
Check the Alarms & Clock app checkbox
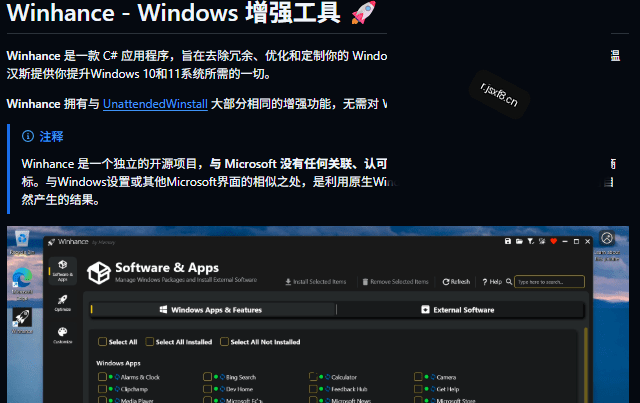(x=102, y=376)
